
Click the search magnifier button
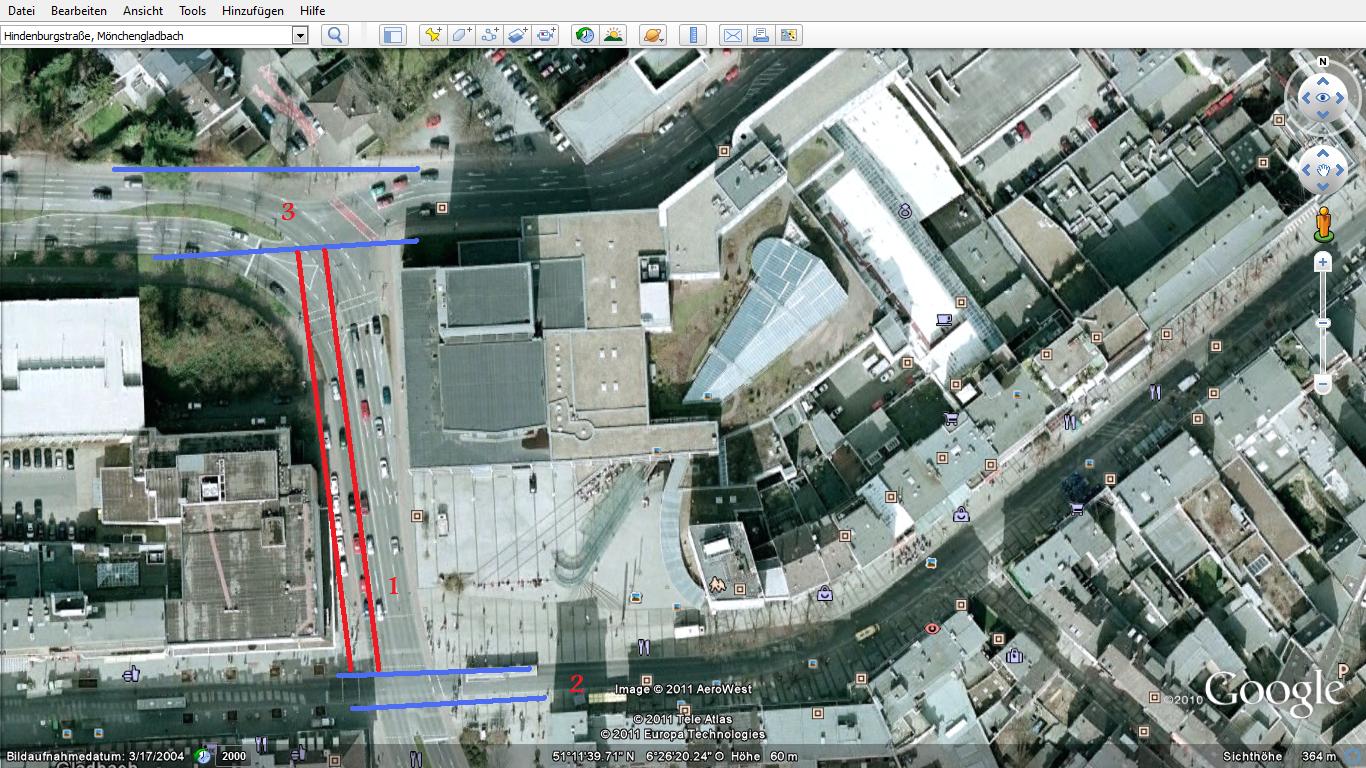coord(335,35)
